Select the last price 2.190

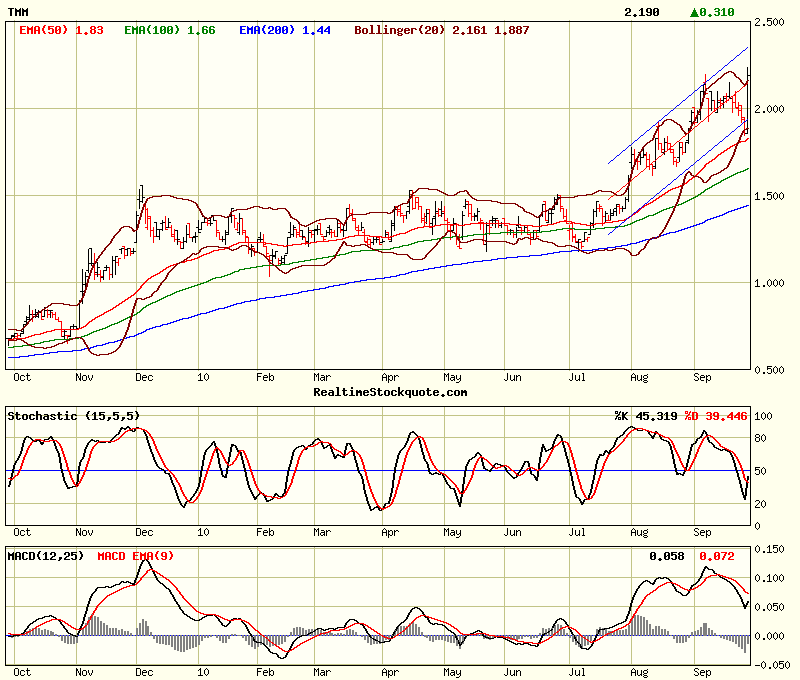click(x=642, y=12)
